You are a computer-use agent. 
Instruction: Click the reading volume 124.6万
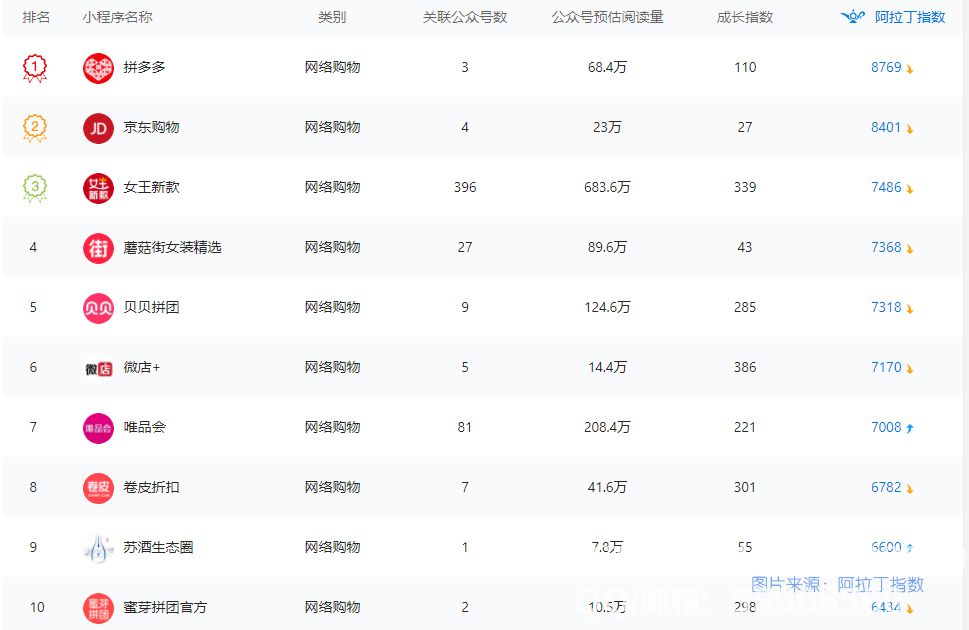(x=607, y=307)
